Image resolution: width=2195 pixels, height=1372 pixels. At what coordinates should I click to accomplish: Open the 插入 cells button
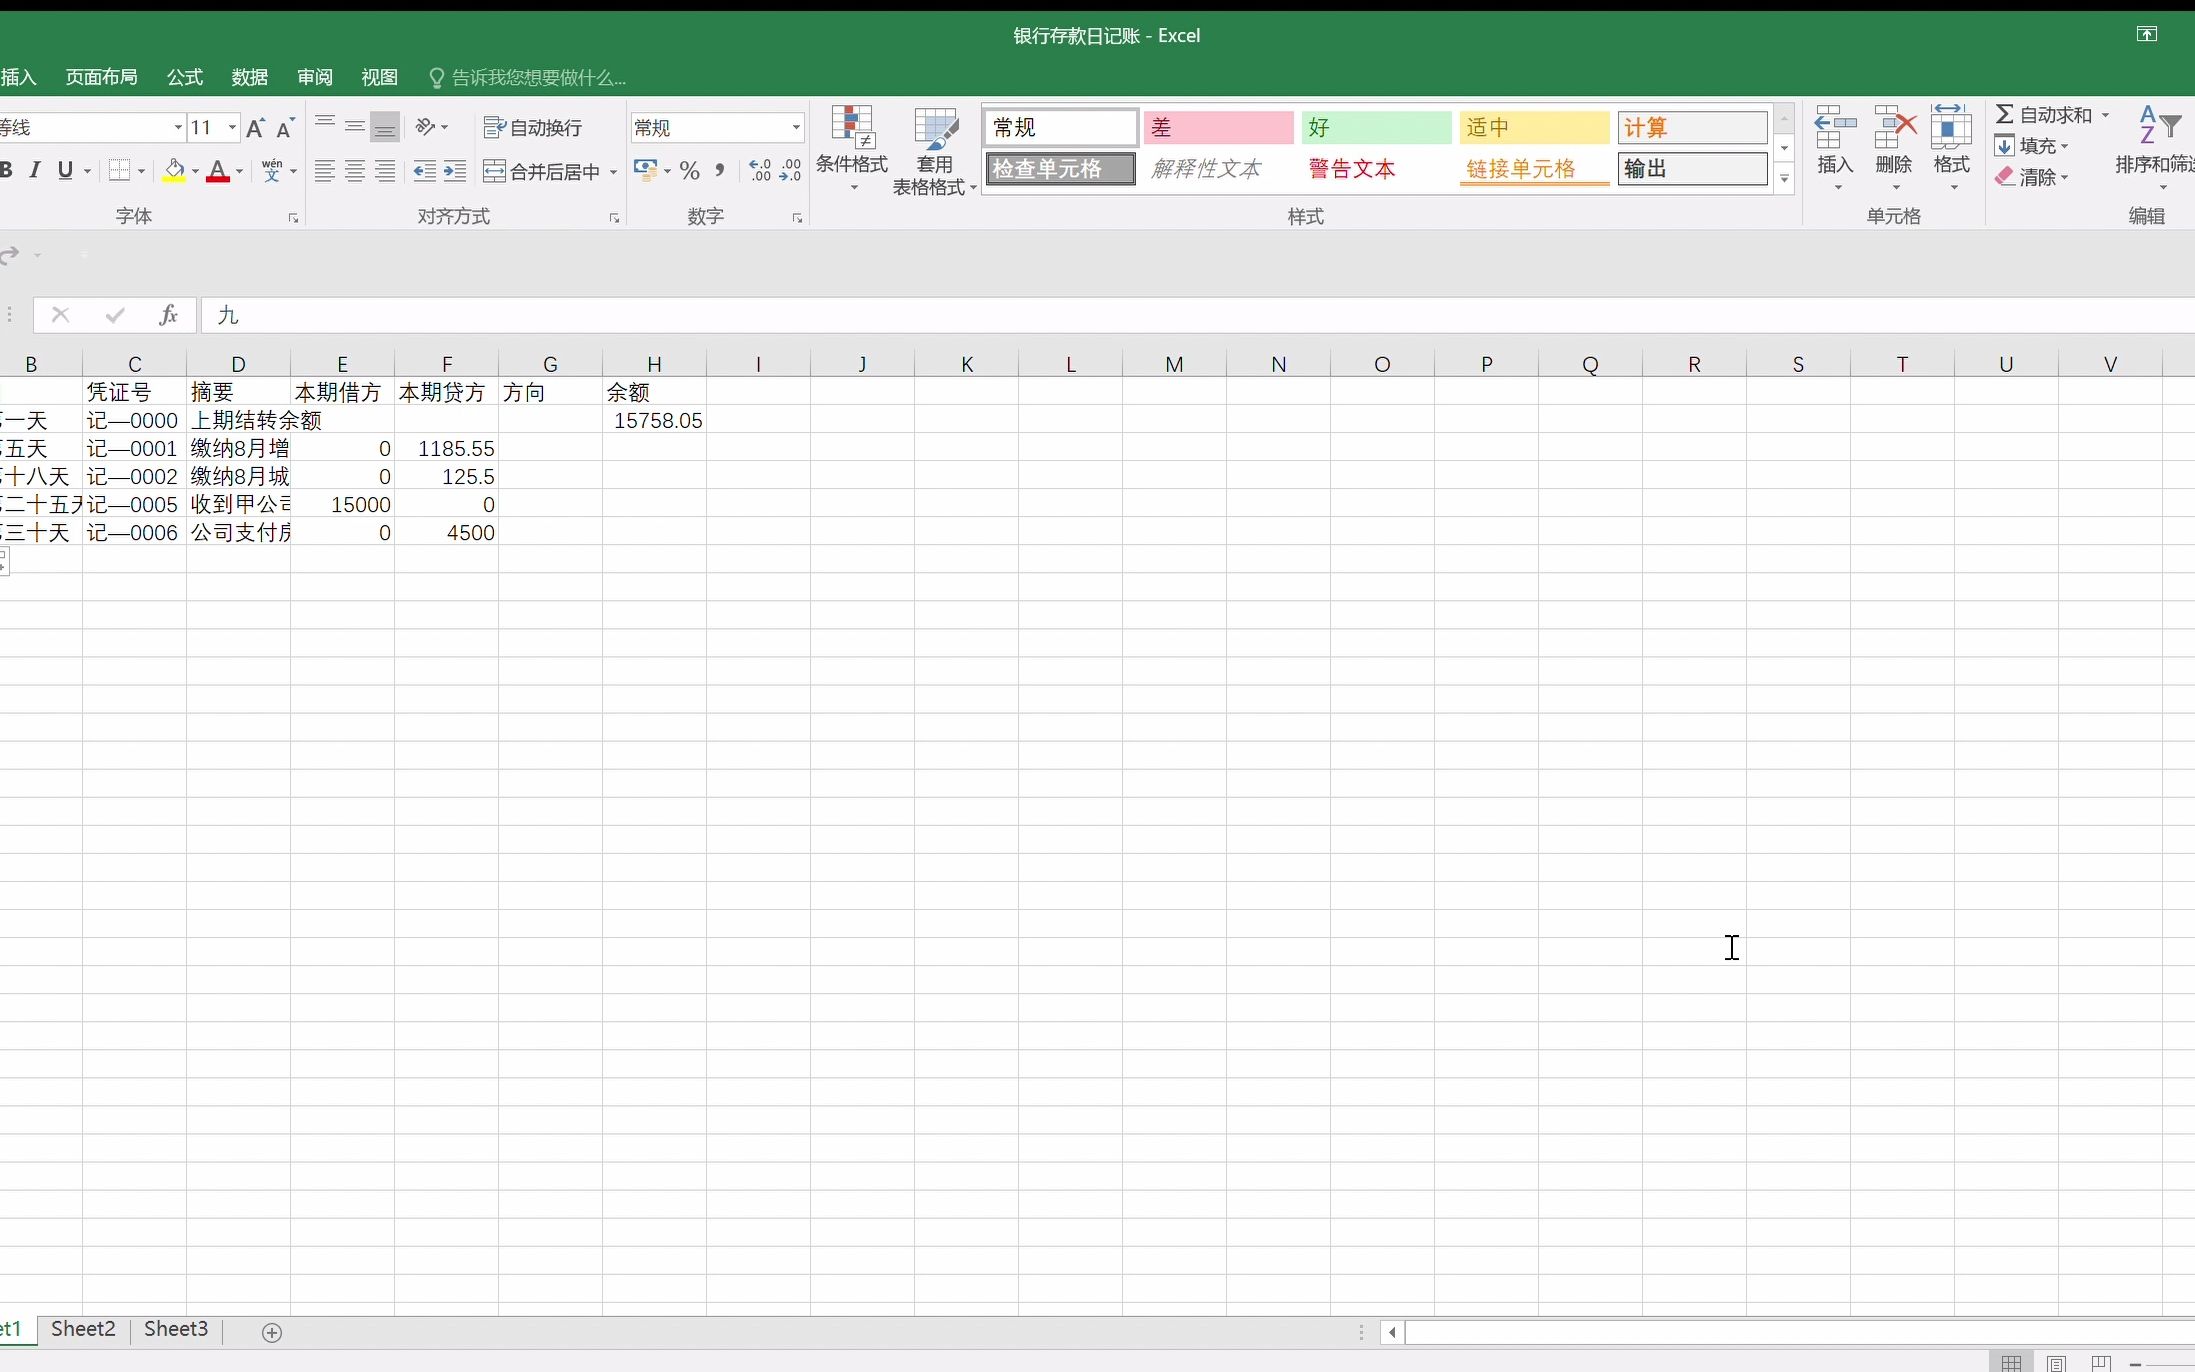pos(1835,150)
